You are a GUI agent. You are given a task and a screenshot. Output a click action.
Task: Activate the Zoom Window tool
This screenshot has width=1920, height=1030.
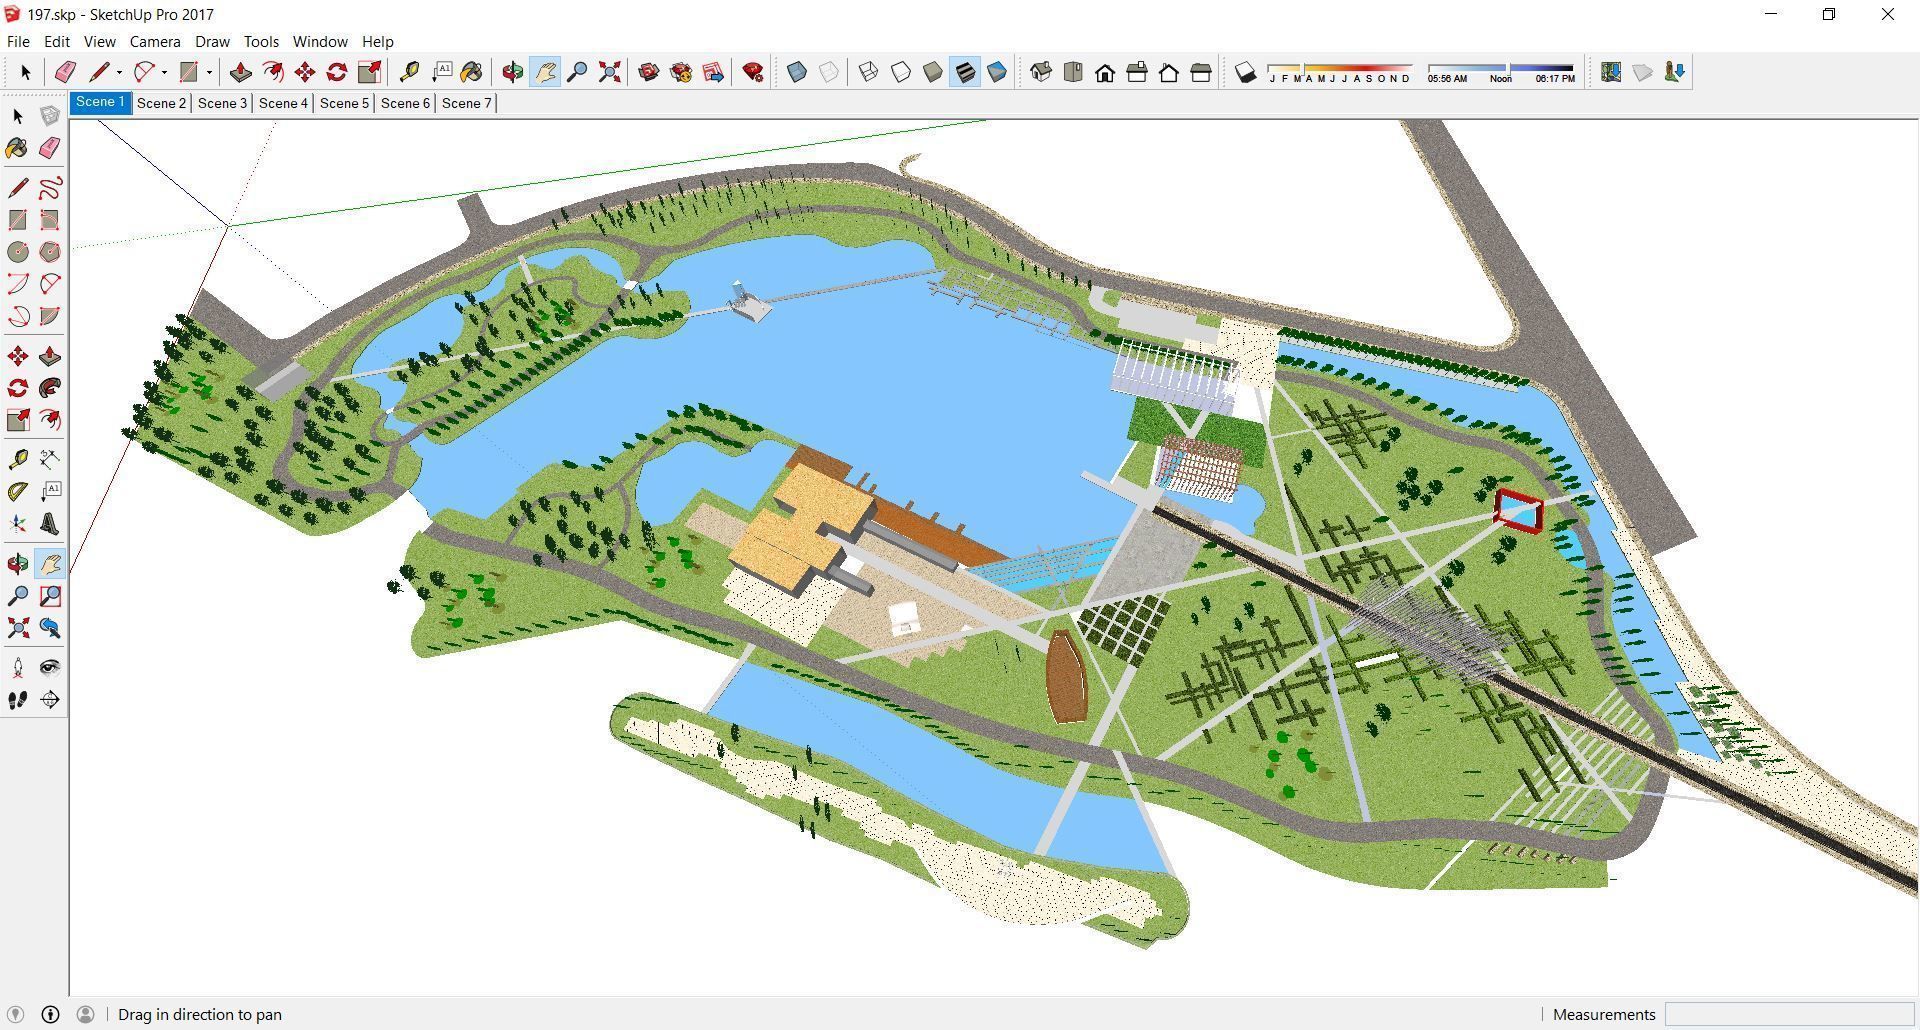click(49, 596)
